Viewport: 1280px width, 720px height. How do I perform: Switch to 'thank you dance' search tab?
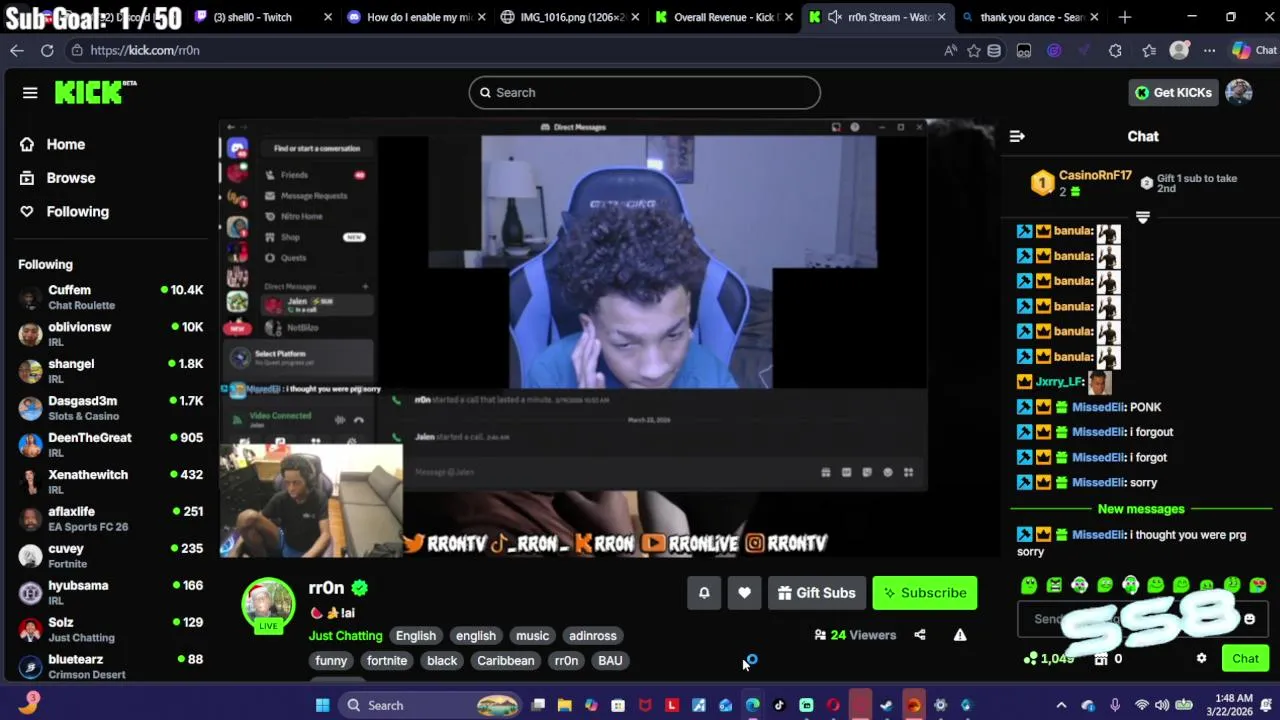[1032, 17]
